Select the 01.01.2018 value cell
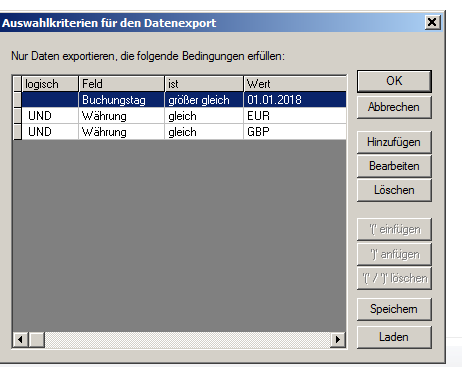This screenshot has width=462, height=367. (x=295, y=100)
